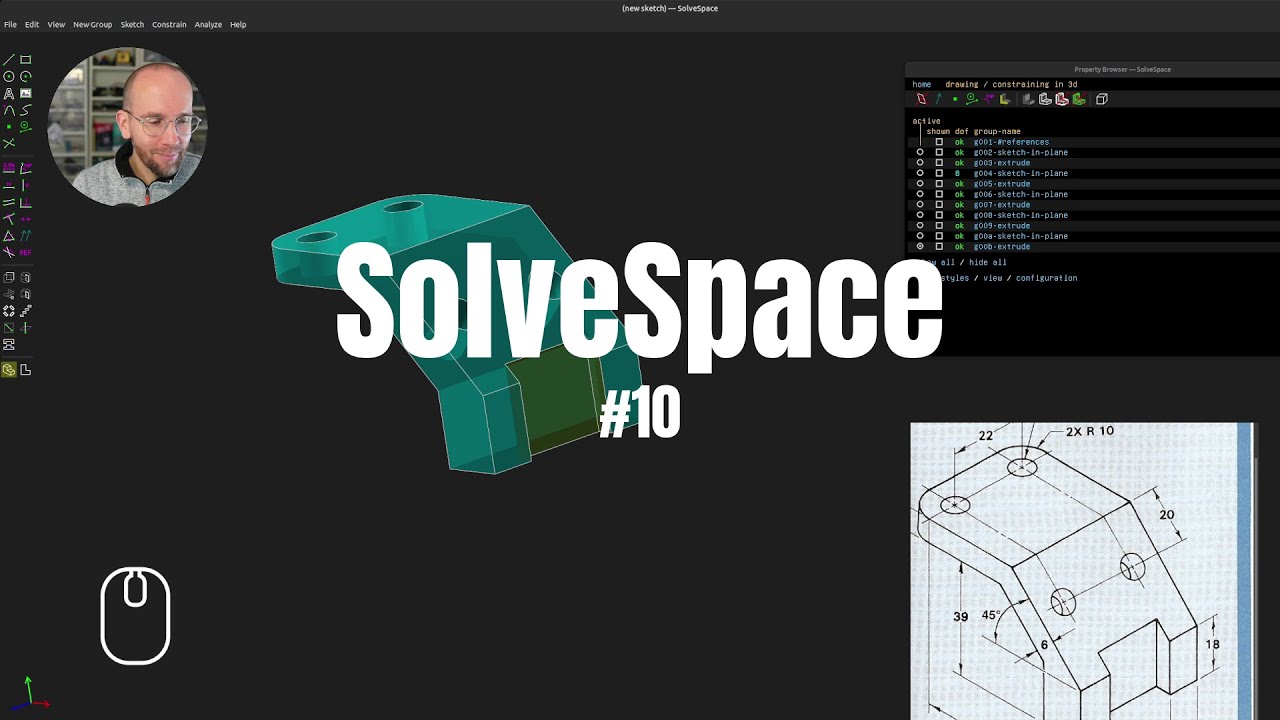Create a new Helix group icon

(x=9, y=294)
